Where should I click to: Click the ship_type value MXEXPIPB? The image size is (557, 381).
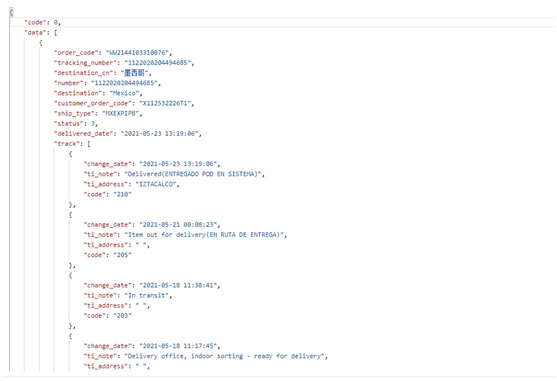[121, 114]
